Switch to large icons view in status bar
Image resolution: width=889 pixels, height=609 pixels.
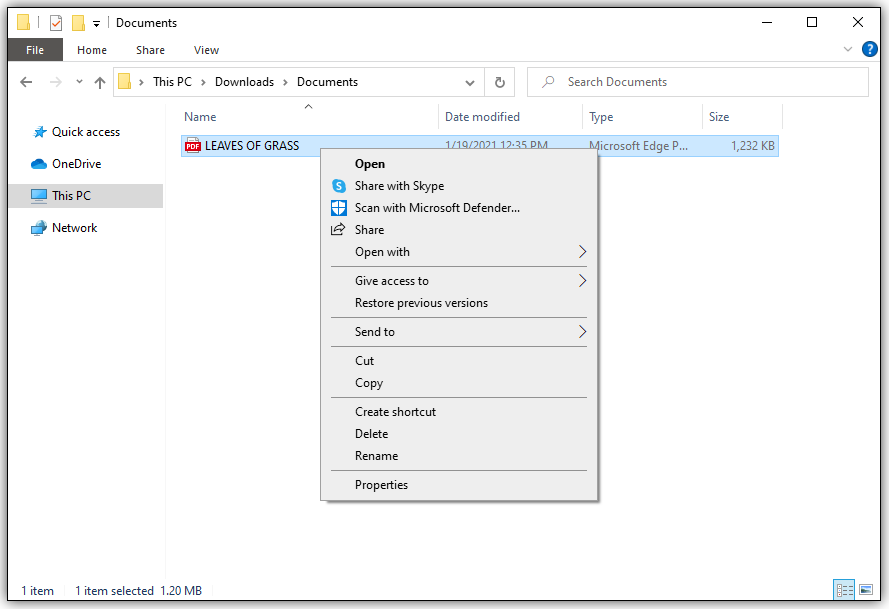point(866,590)
